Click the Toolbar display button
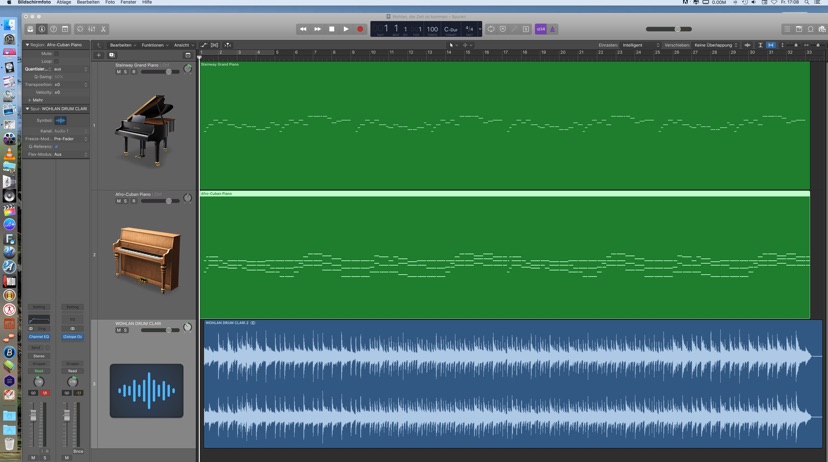 tap(65, 29)
